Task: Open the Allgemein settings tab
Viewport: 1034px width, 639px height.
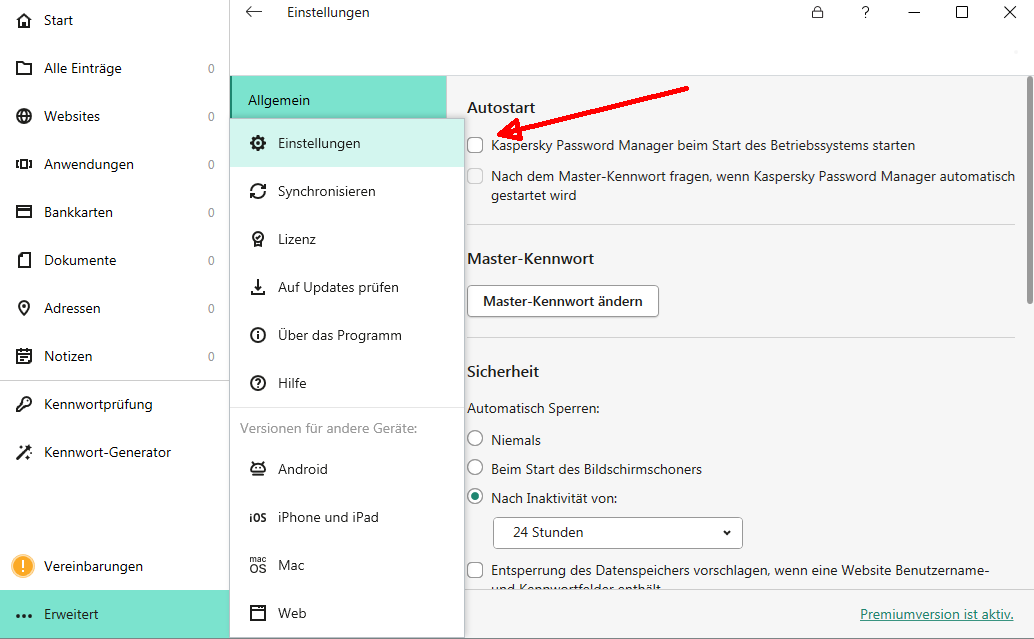Action: point(338,98)
